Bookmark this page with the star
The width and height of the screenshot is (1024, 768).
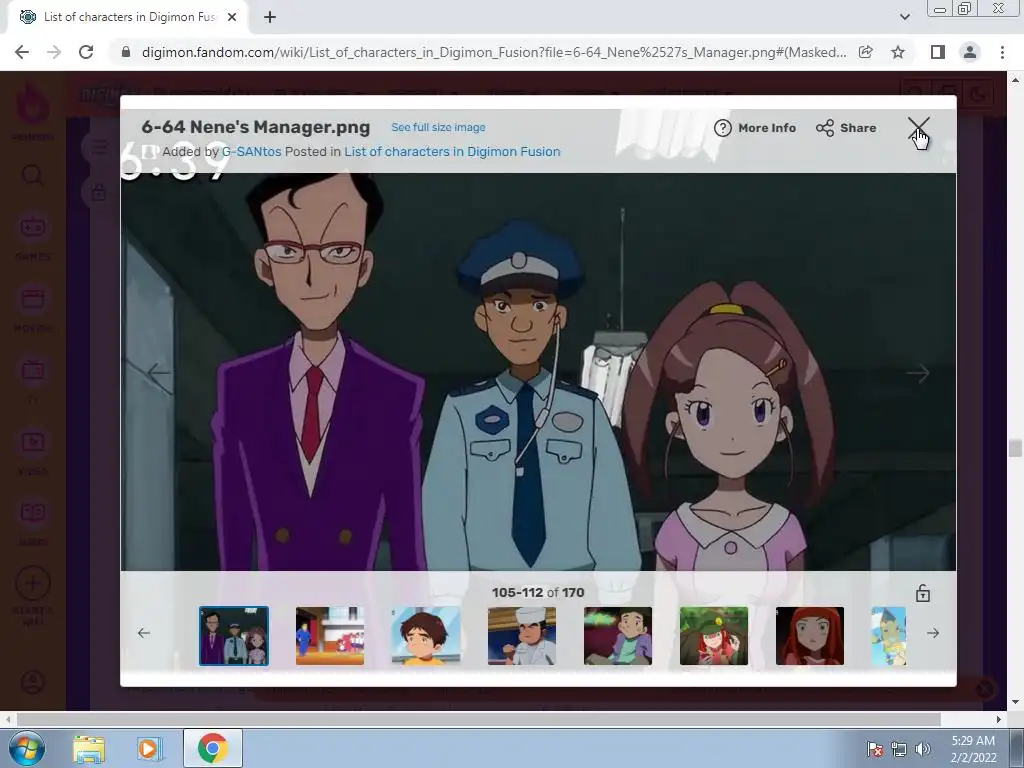[x=898, y=52]
